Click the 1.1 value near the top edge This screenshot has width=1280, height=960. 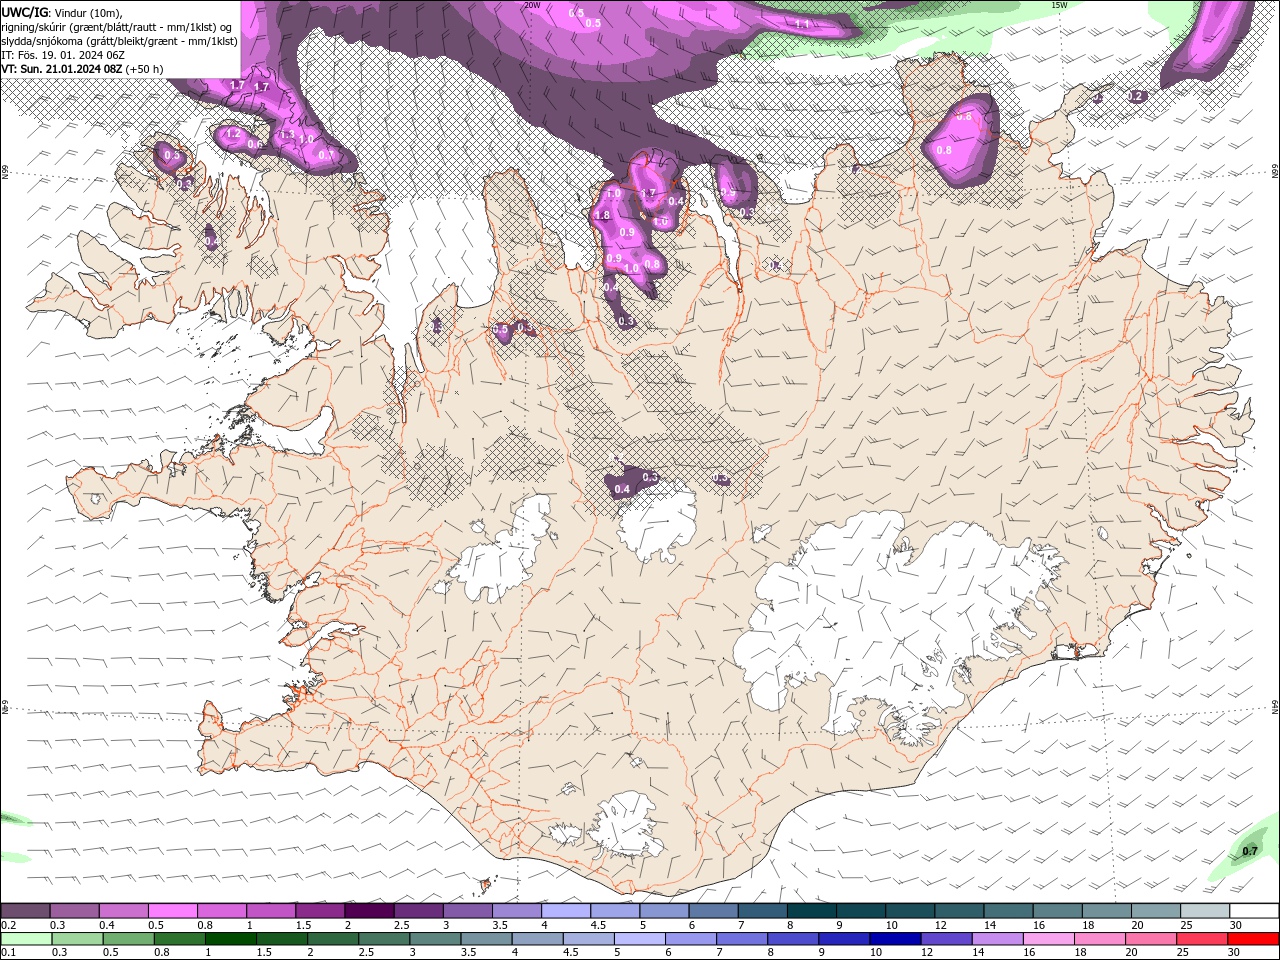click(802, 24)
